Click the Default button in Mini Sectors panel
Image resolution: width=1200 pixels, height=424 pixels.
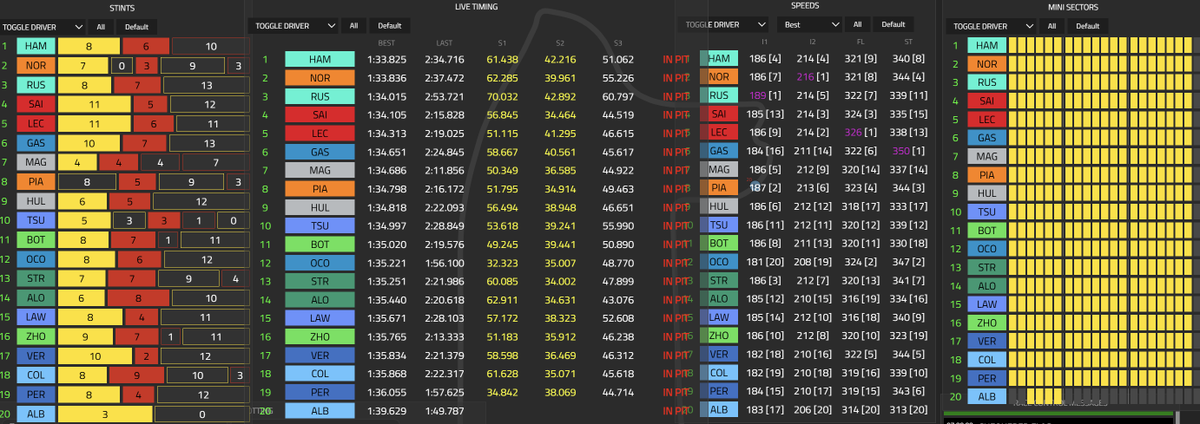[x=1086, y=25]
